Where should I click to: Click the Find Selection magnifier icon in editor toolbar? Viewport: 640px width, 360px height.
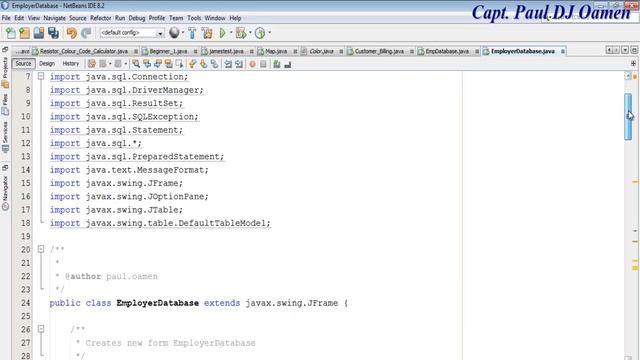(x=136, y=64)
